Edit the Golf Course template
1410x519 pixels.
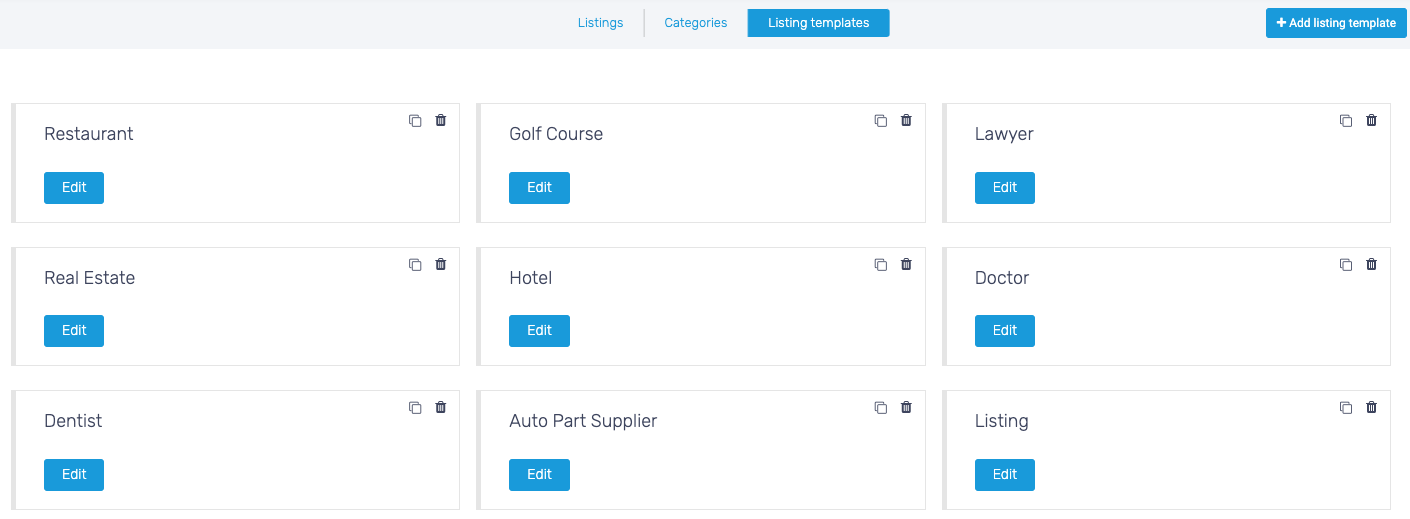tap(539, 188)
